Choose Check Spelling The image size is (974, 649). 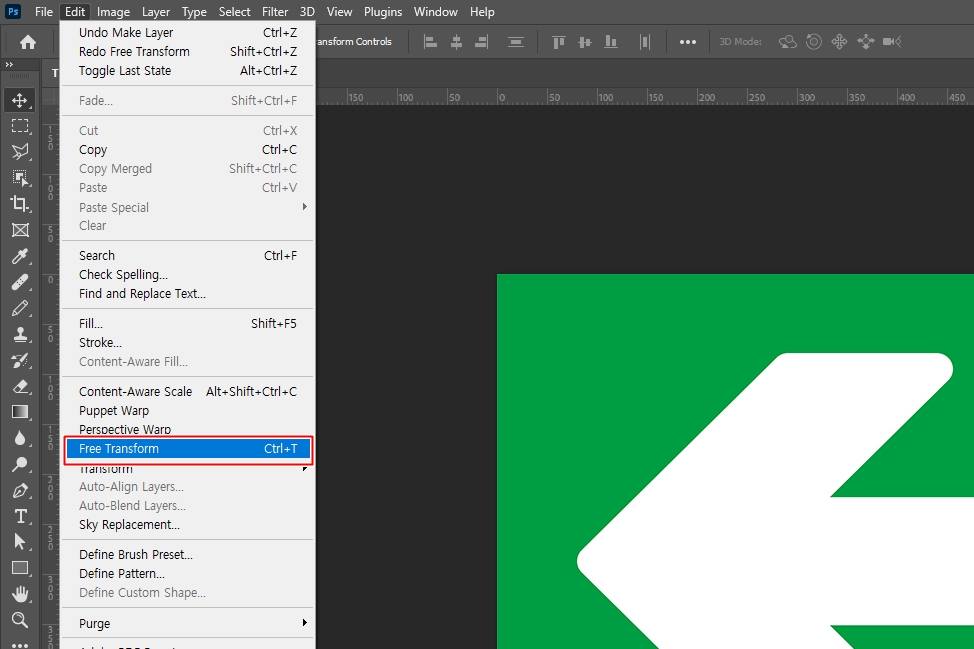click(188, 275)
